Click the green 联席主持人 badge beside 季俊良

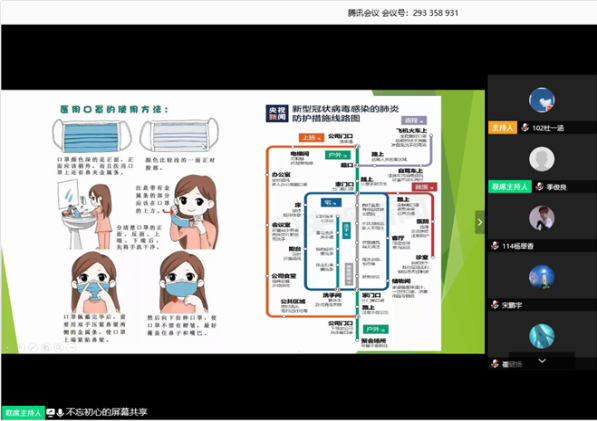point(510,187)
